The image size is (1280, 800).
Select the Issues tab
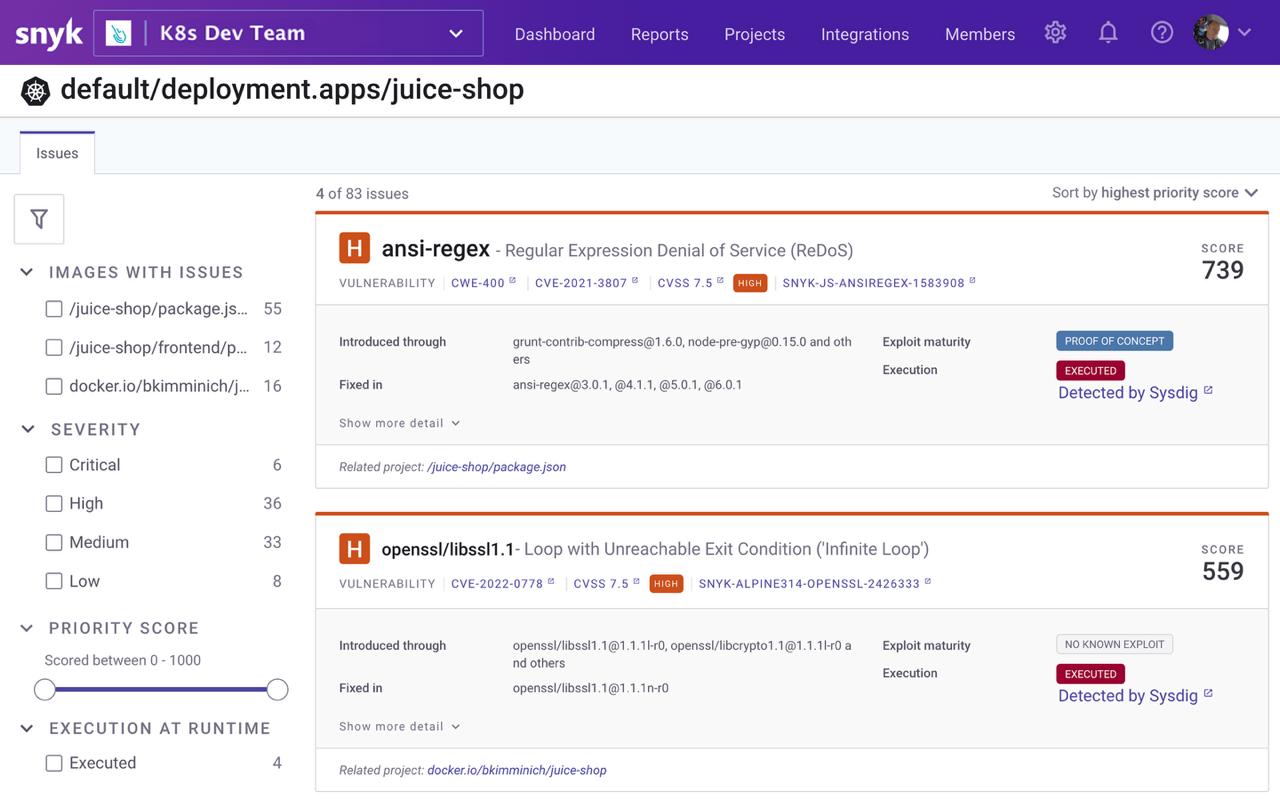click(57, 153)
